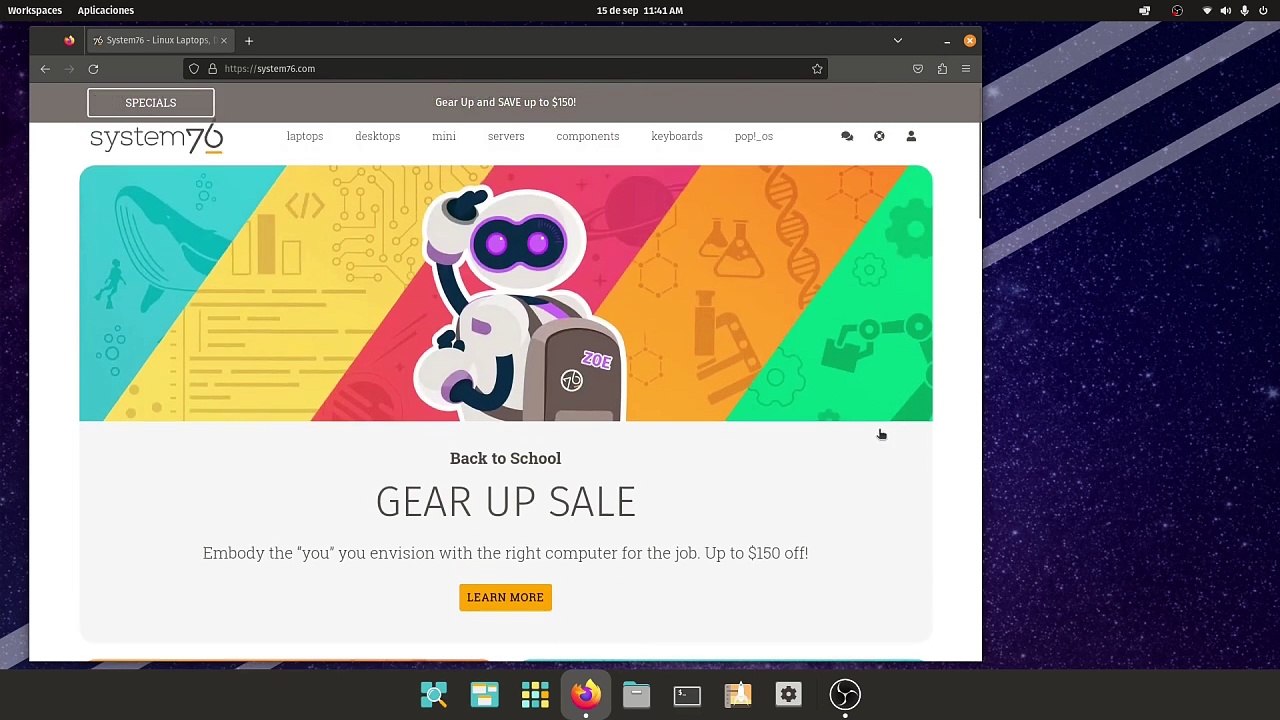The image size is (1280, 720).
Task: Open the volume speaker indicator
Action: click(1226, 11)
